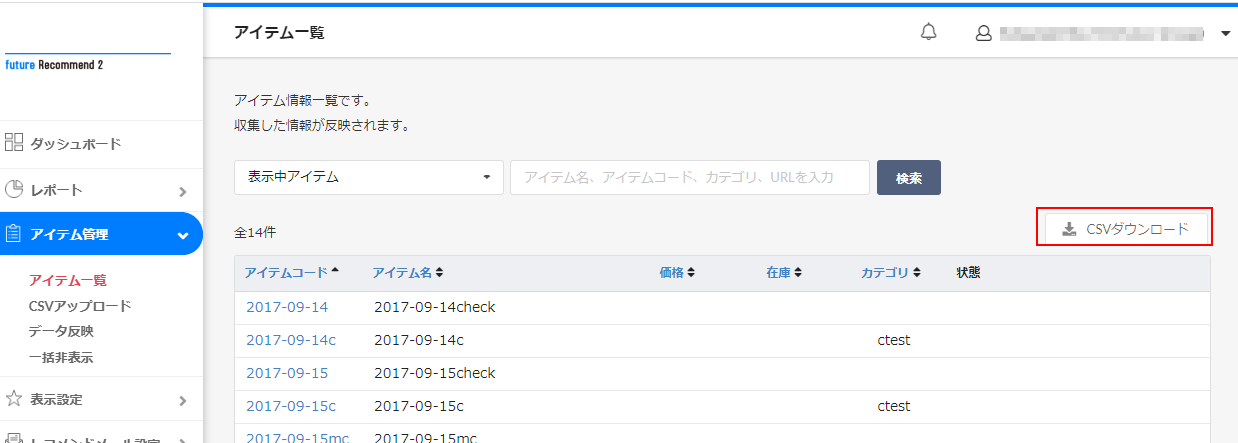Open notifications bell icon
The width and height of the screenshot is (1238, 443).
[929, 32]
